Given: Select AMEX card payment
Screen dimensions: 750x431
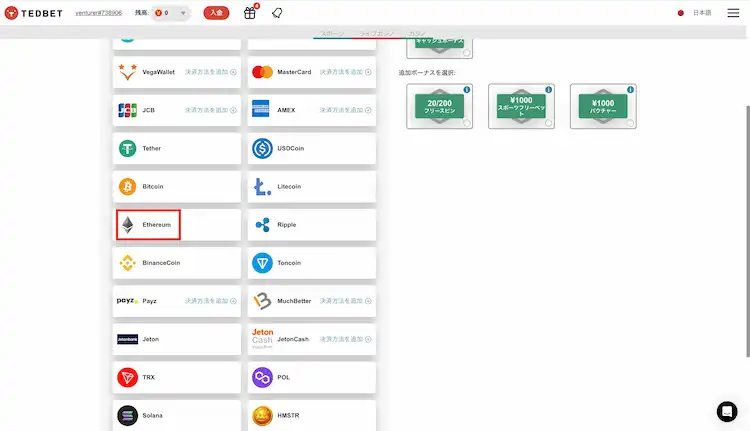Looking at the screenshot, I should 311,110.
